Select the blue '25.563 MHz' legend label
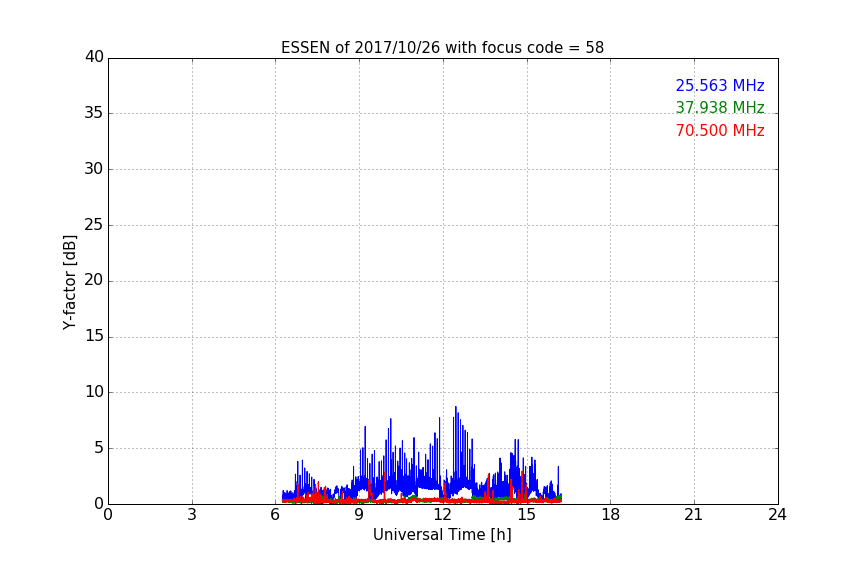 coord(720,85)
